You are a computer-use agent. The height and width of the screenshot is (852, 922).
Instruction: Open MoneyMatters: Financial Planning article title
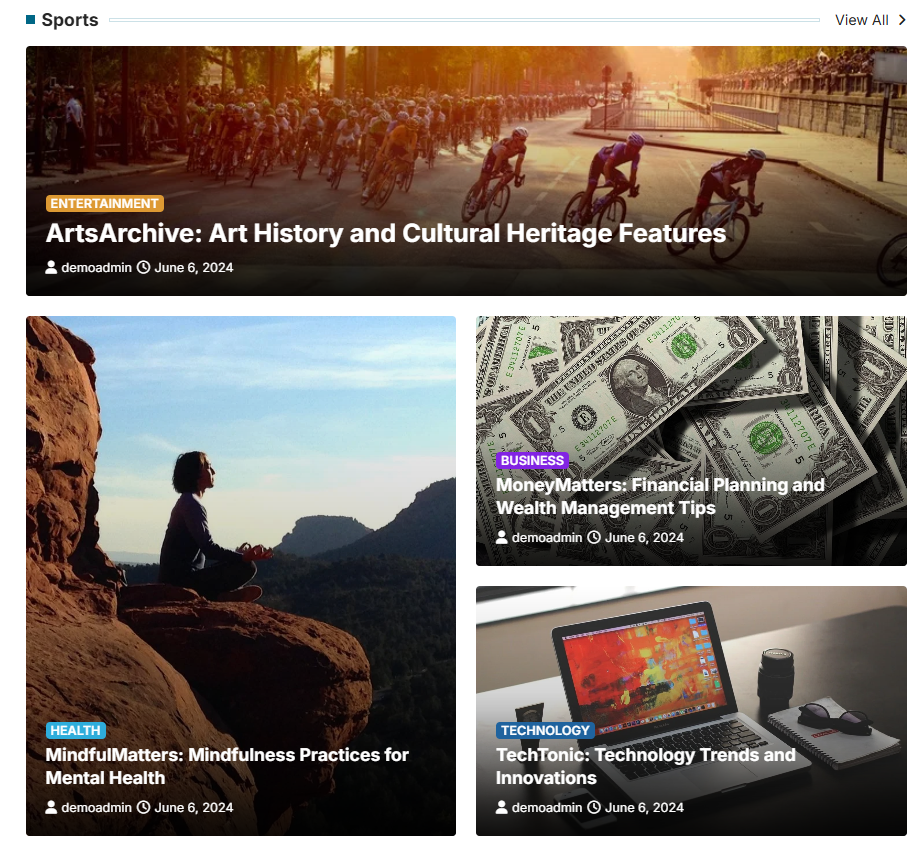pyautogui.click(x=660, y=496)
